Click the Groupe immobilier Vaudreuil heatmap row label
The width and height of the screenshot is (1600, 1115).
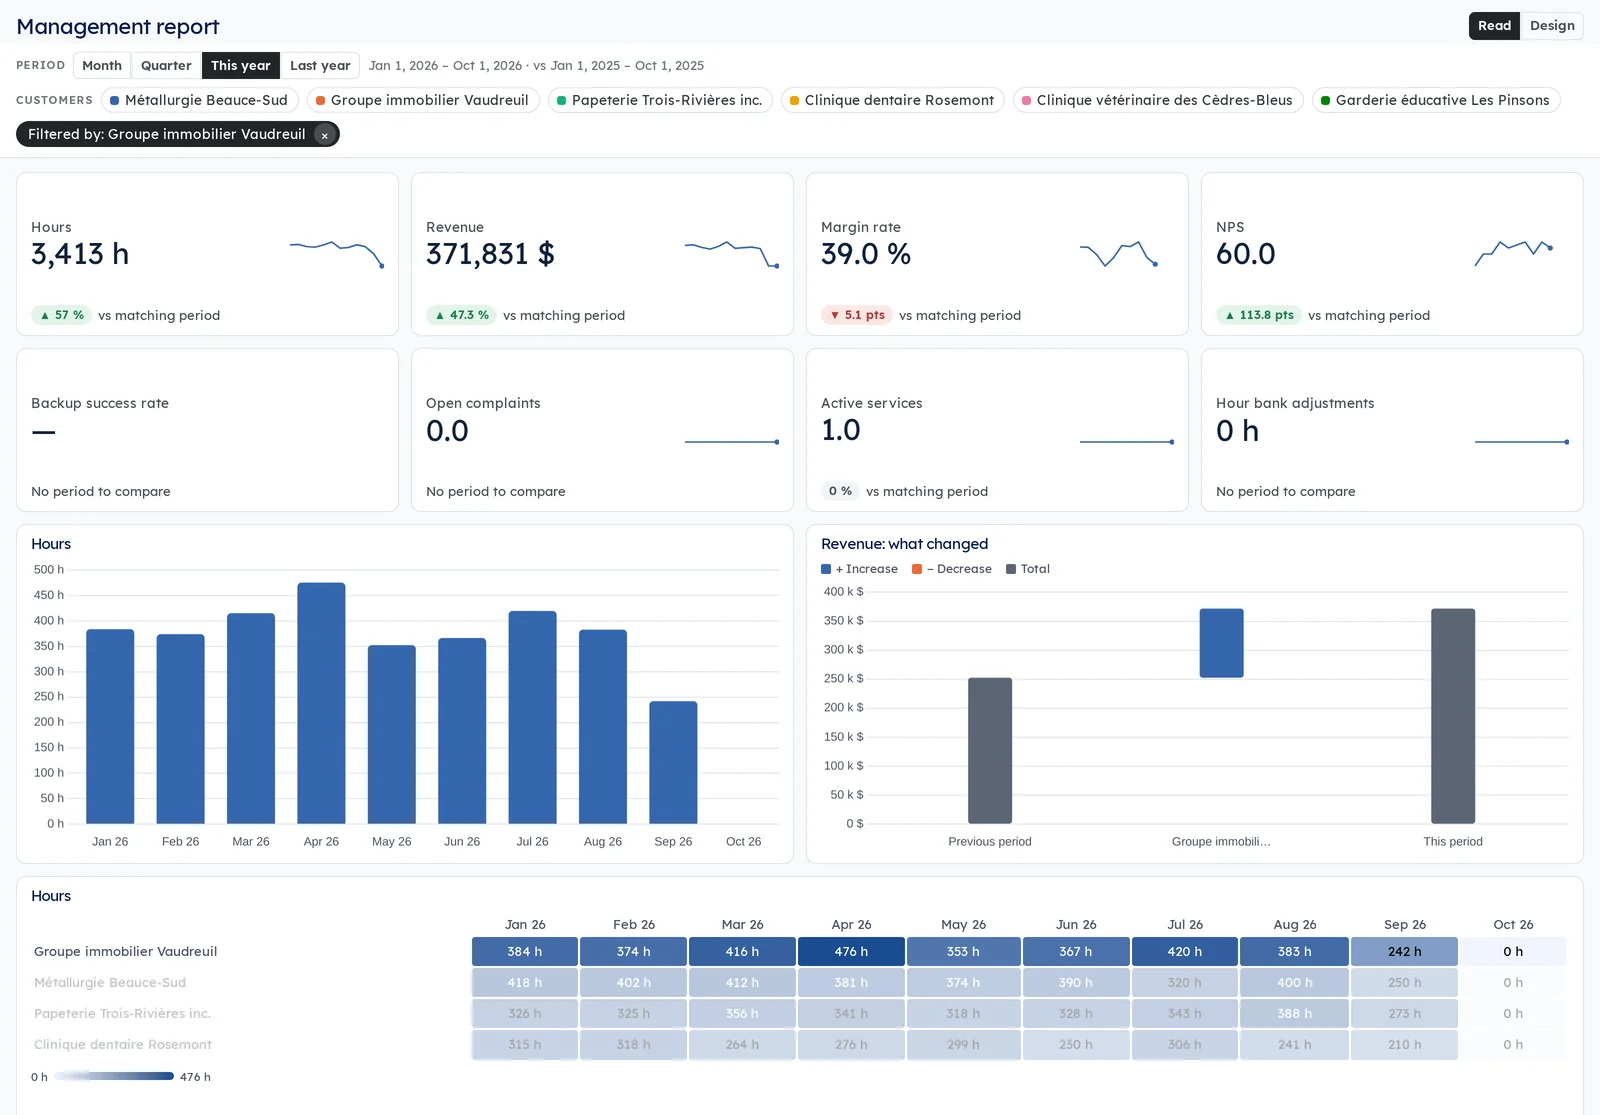coord(125,952)
